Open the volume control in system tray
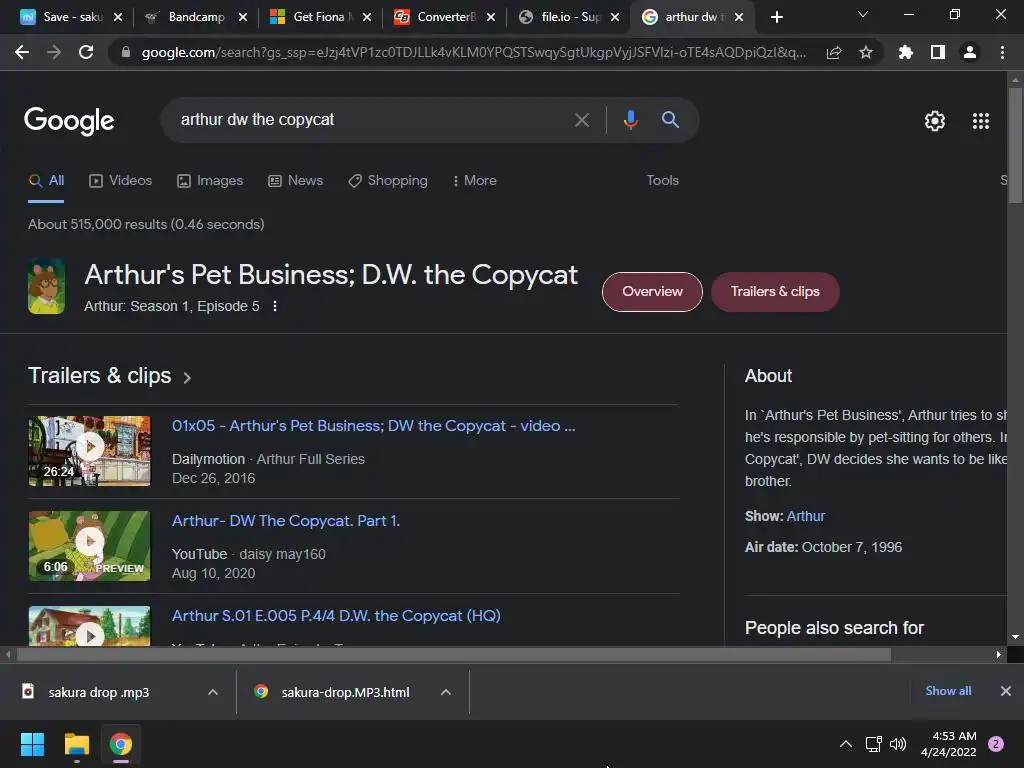Image resolution: width=1024 pixels, height=768 pixels. pyautogui.click(x=899, y=744)
